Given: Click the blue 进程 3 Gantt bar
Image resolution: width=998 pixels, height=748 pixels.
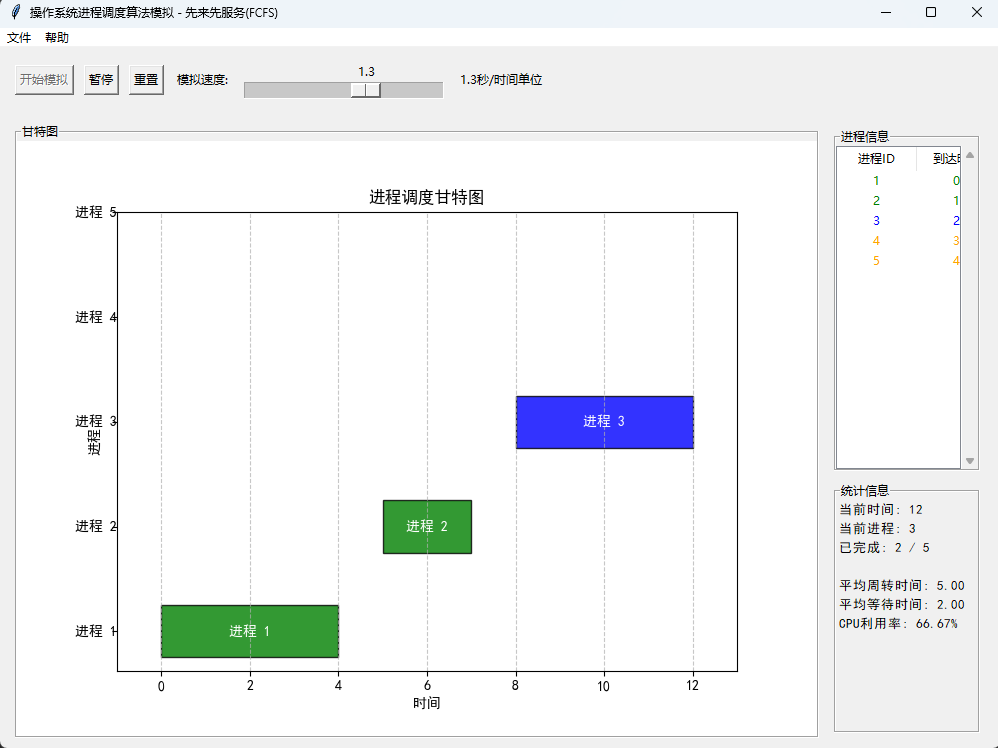Looking at the screenshot, I should 605,422.
